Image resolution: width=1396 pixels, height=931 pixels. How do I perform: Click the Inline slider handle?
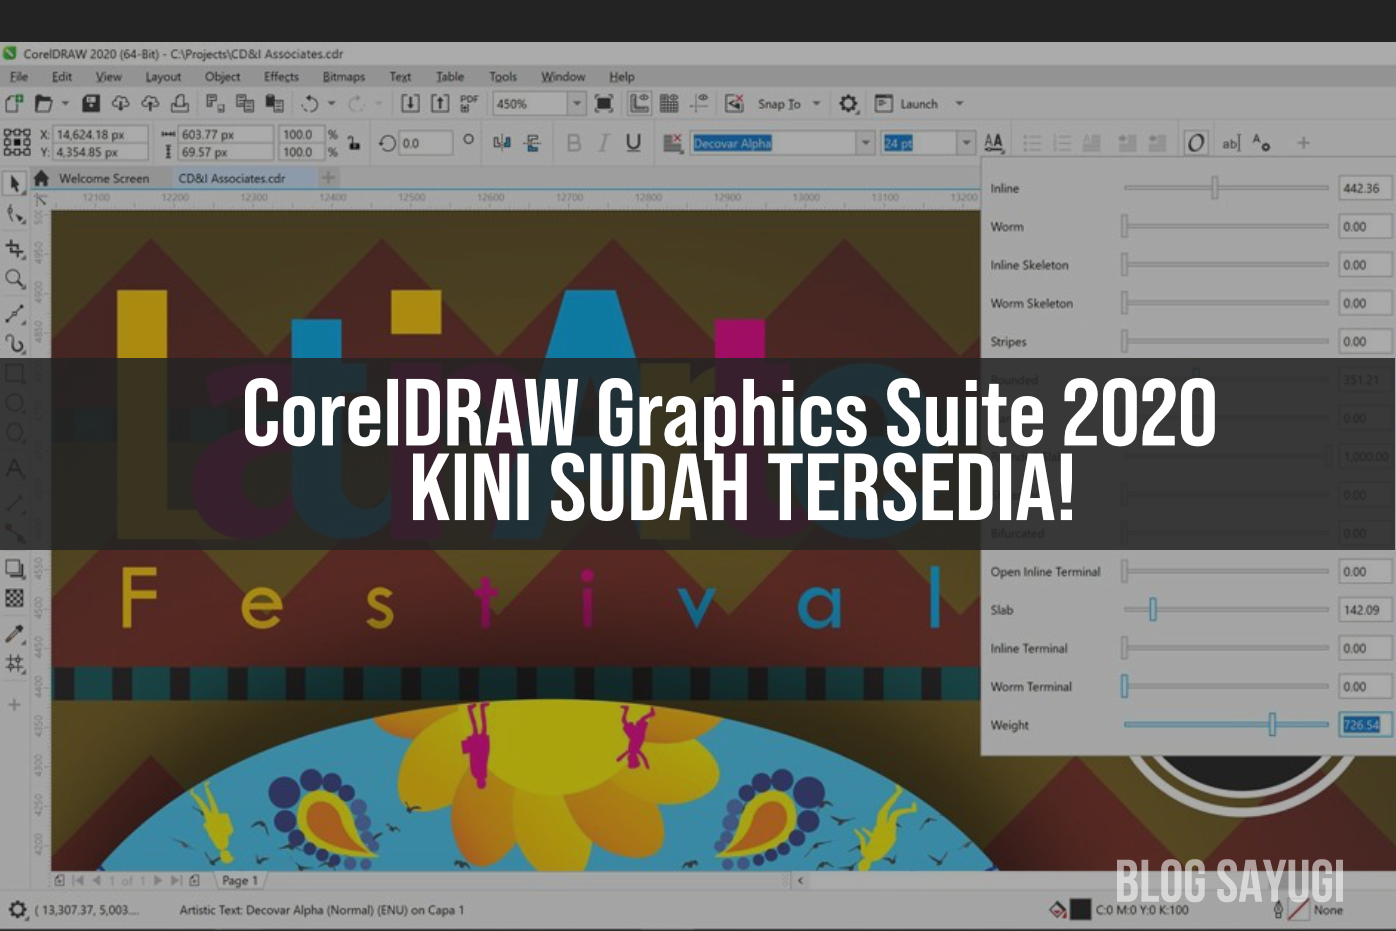1215,188
